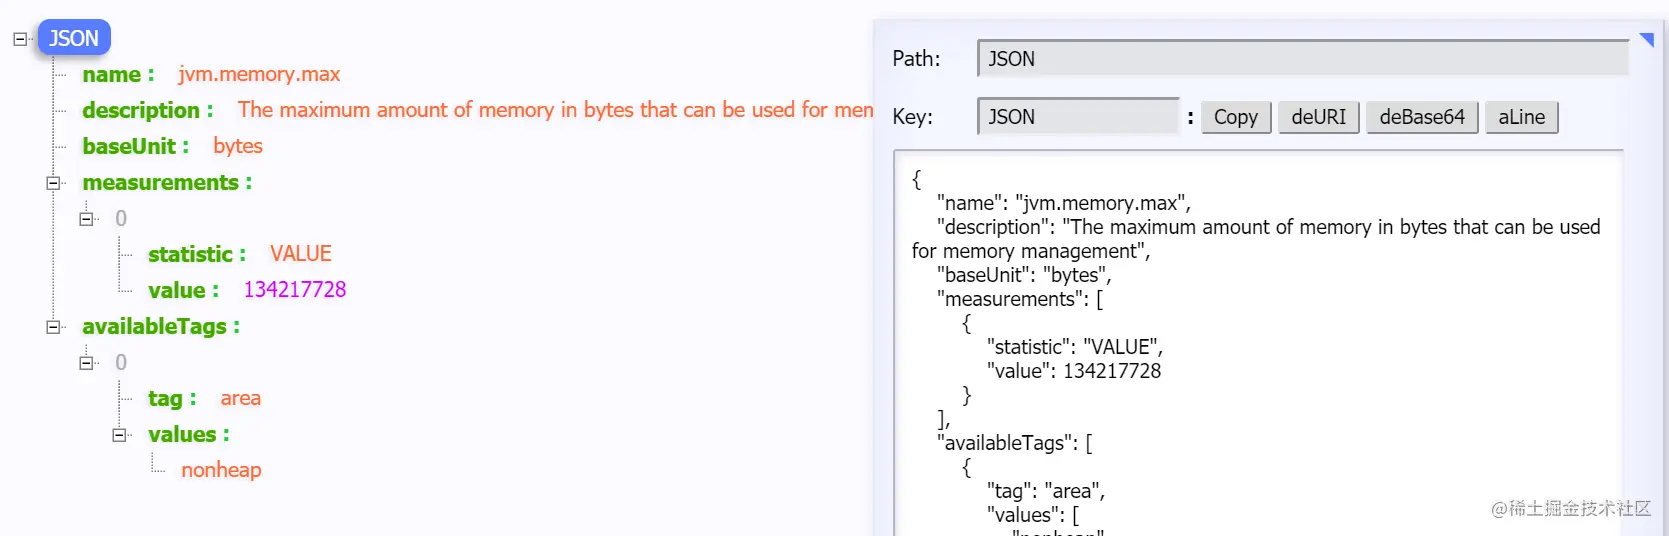The image size is (1669, 536).
Task: Click the deURI button
Action: (x=1319, y=117)
